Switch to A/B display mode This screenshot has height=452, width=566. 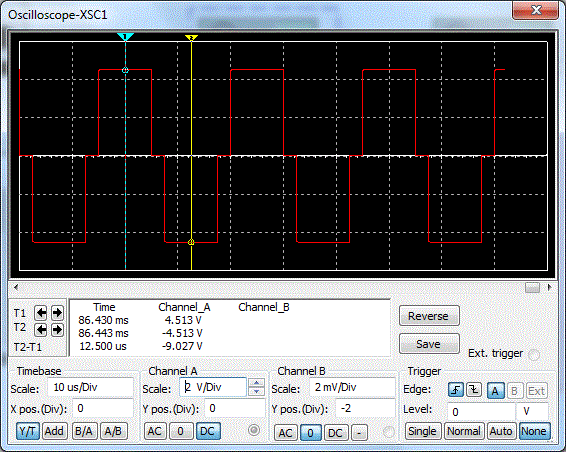pos(113,431)
